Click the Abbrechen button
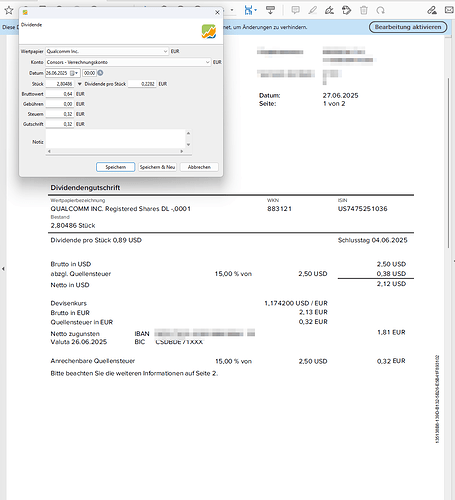The width and height of the screenshot is (455, 500). (199, 167)
